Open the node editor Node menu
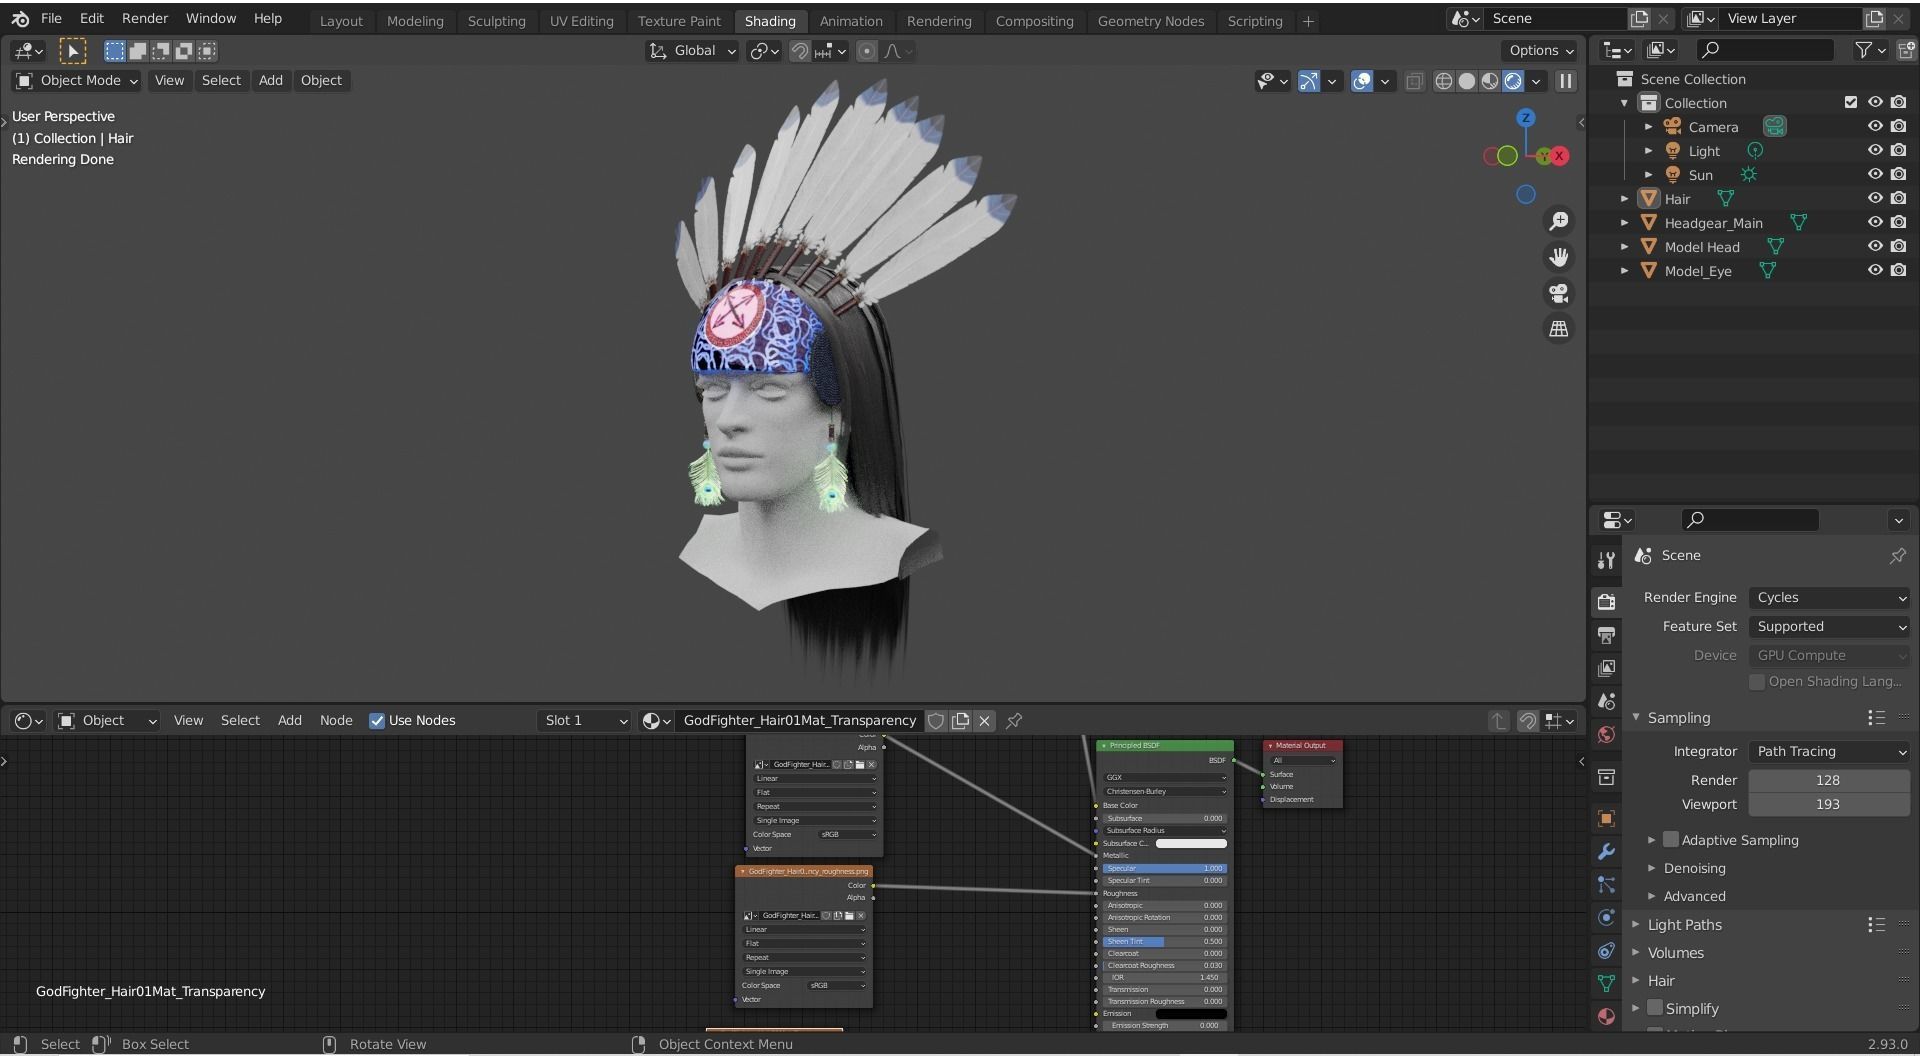The height and width of the screenshot is (1056, 1920). (x=336, y=721)
